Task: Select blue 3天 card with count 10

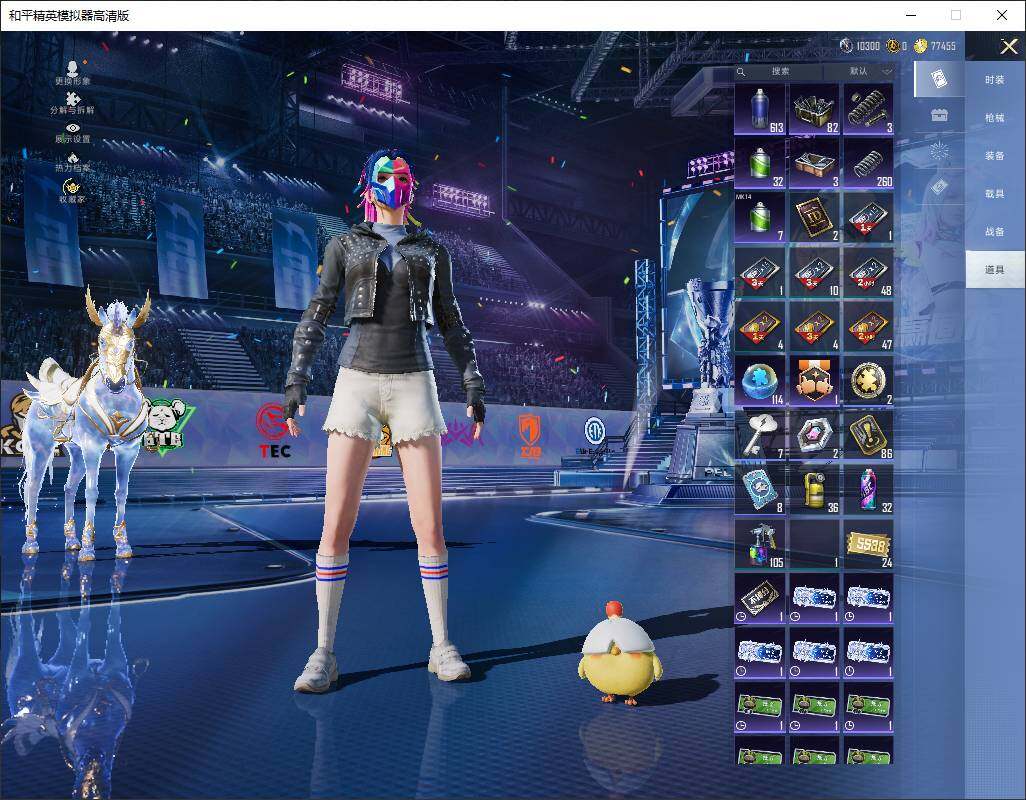Action: (814, 272)
